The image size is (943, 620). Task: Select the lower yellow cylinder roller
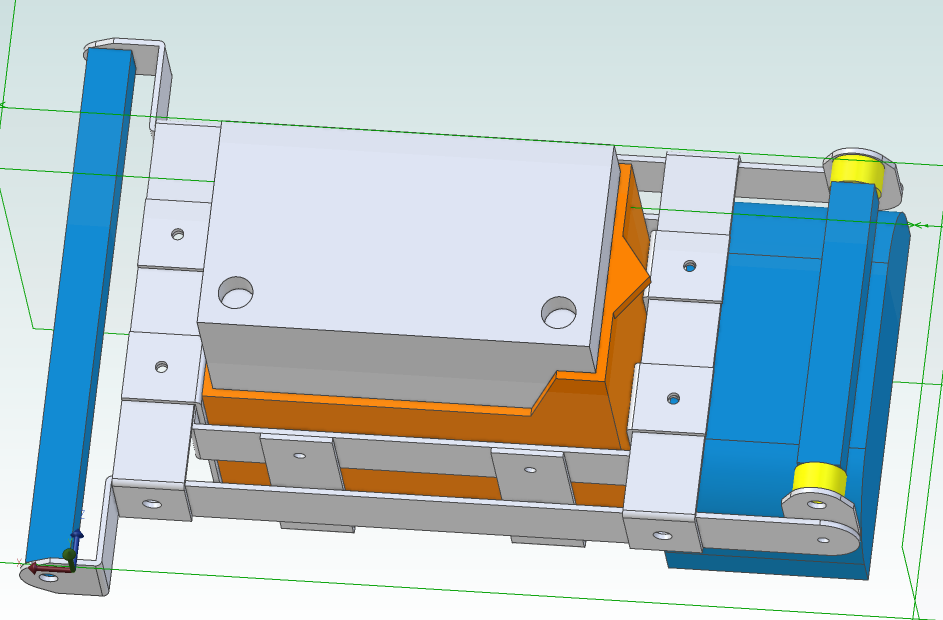click(819, 479)
